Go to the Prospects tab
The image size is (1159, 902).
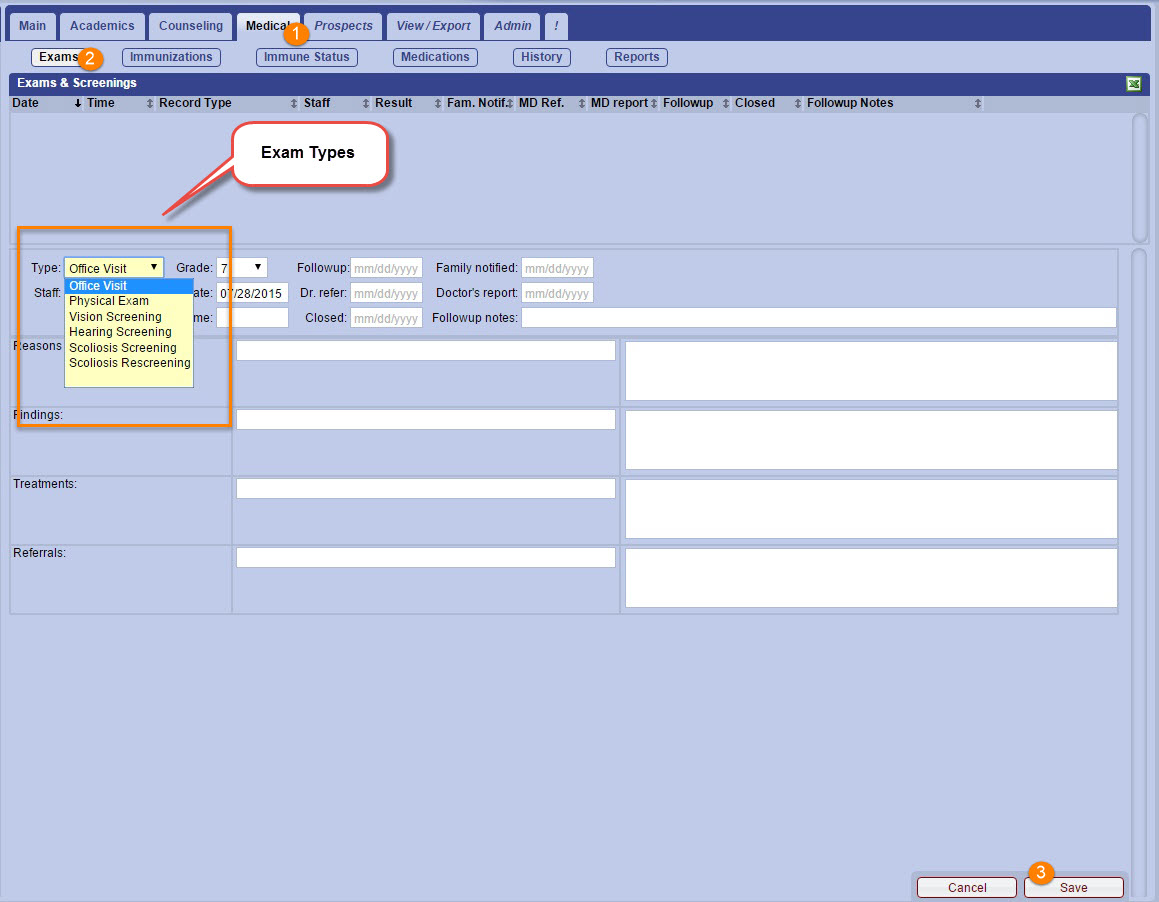tap(343, 26)
